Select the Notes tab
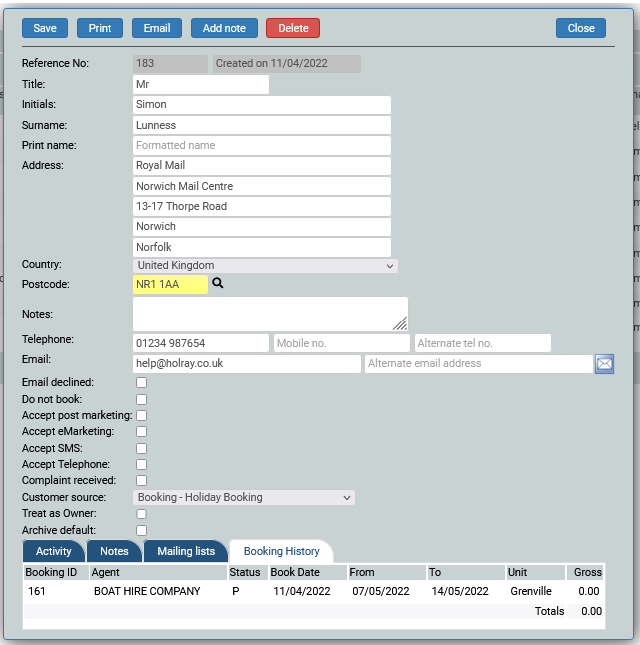Image resolution: width=640 pixels, height=645 pixels. (x=114, y=551)
